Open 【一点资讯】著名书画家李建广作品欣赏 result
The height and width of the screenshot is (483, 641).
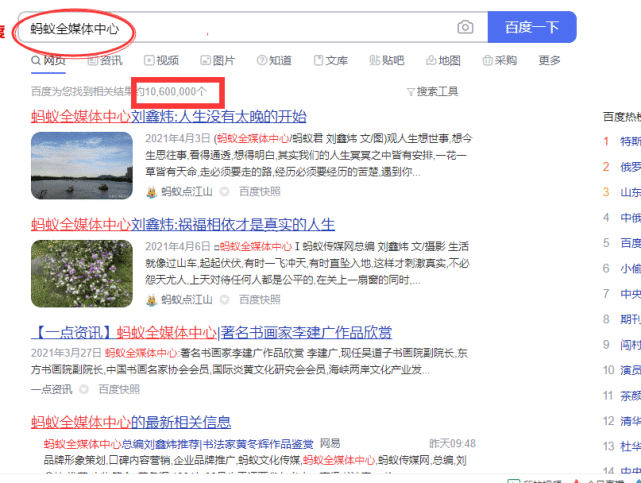(211, 332)
